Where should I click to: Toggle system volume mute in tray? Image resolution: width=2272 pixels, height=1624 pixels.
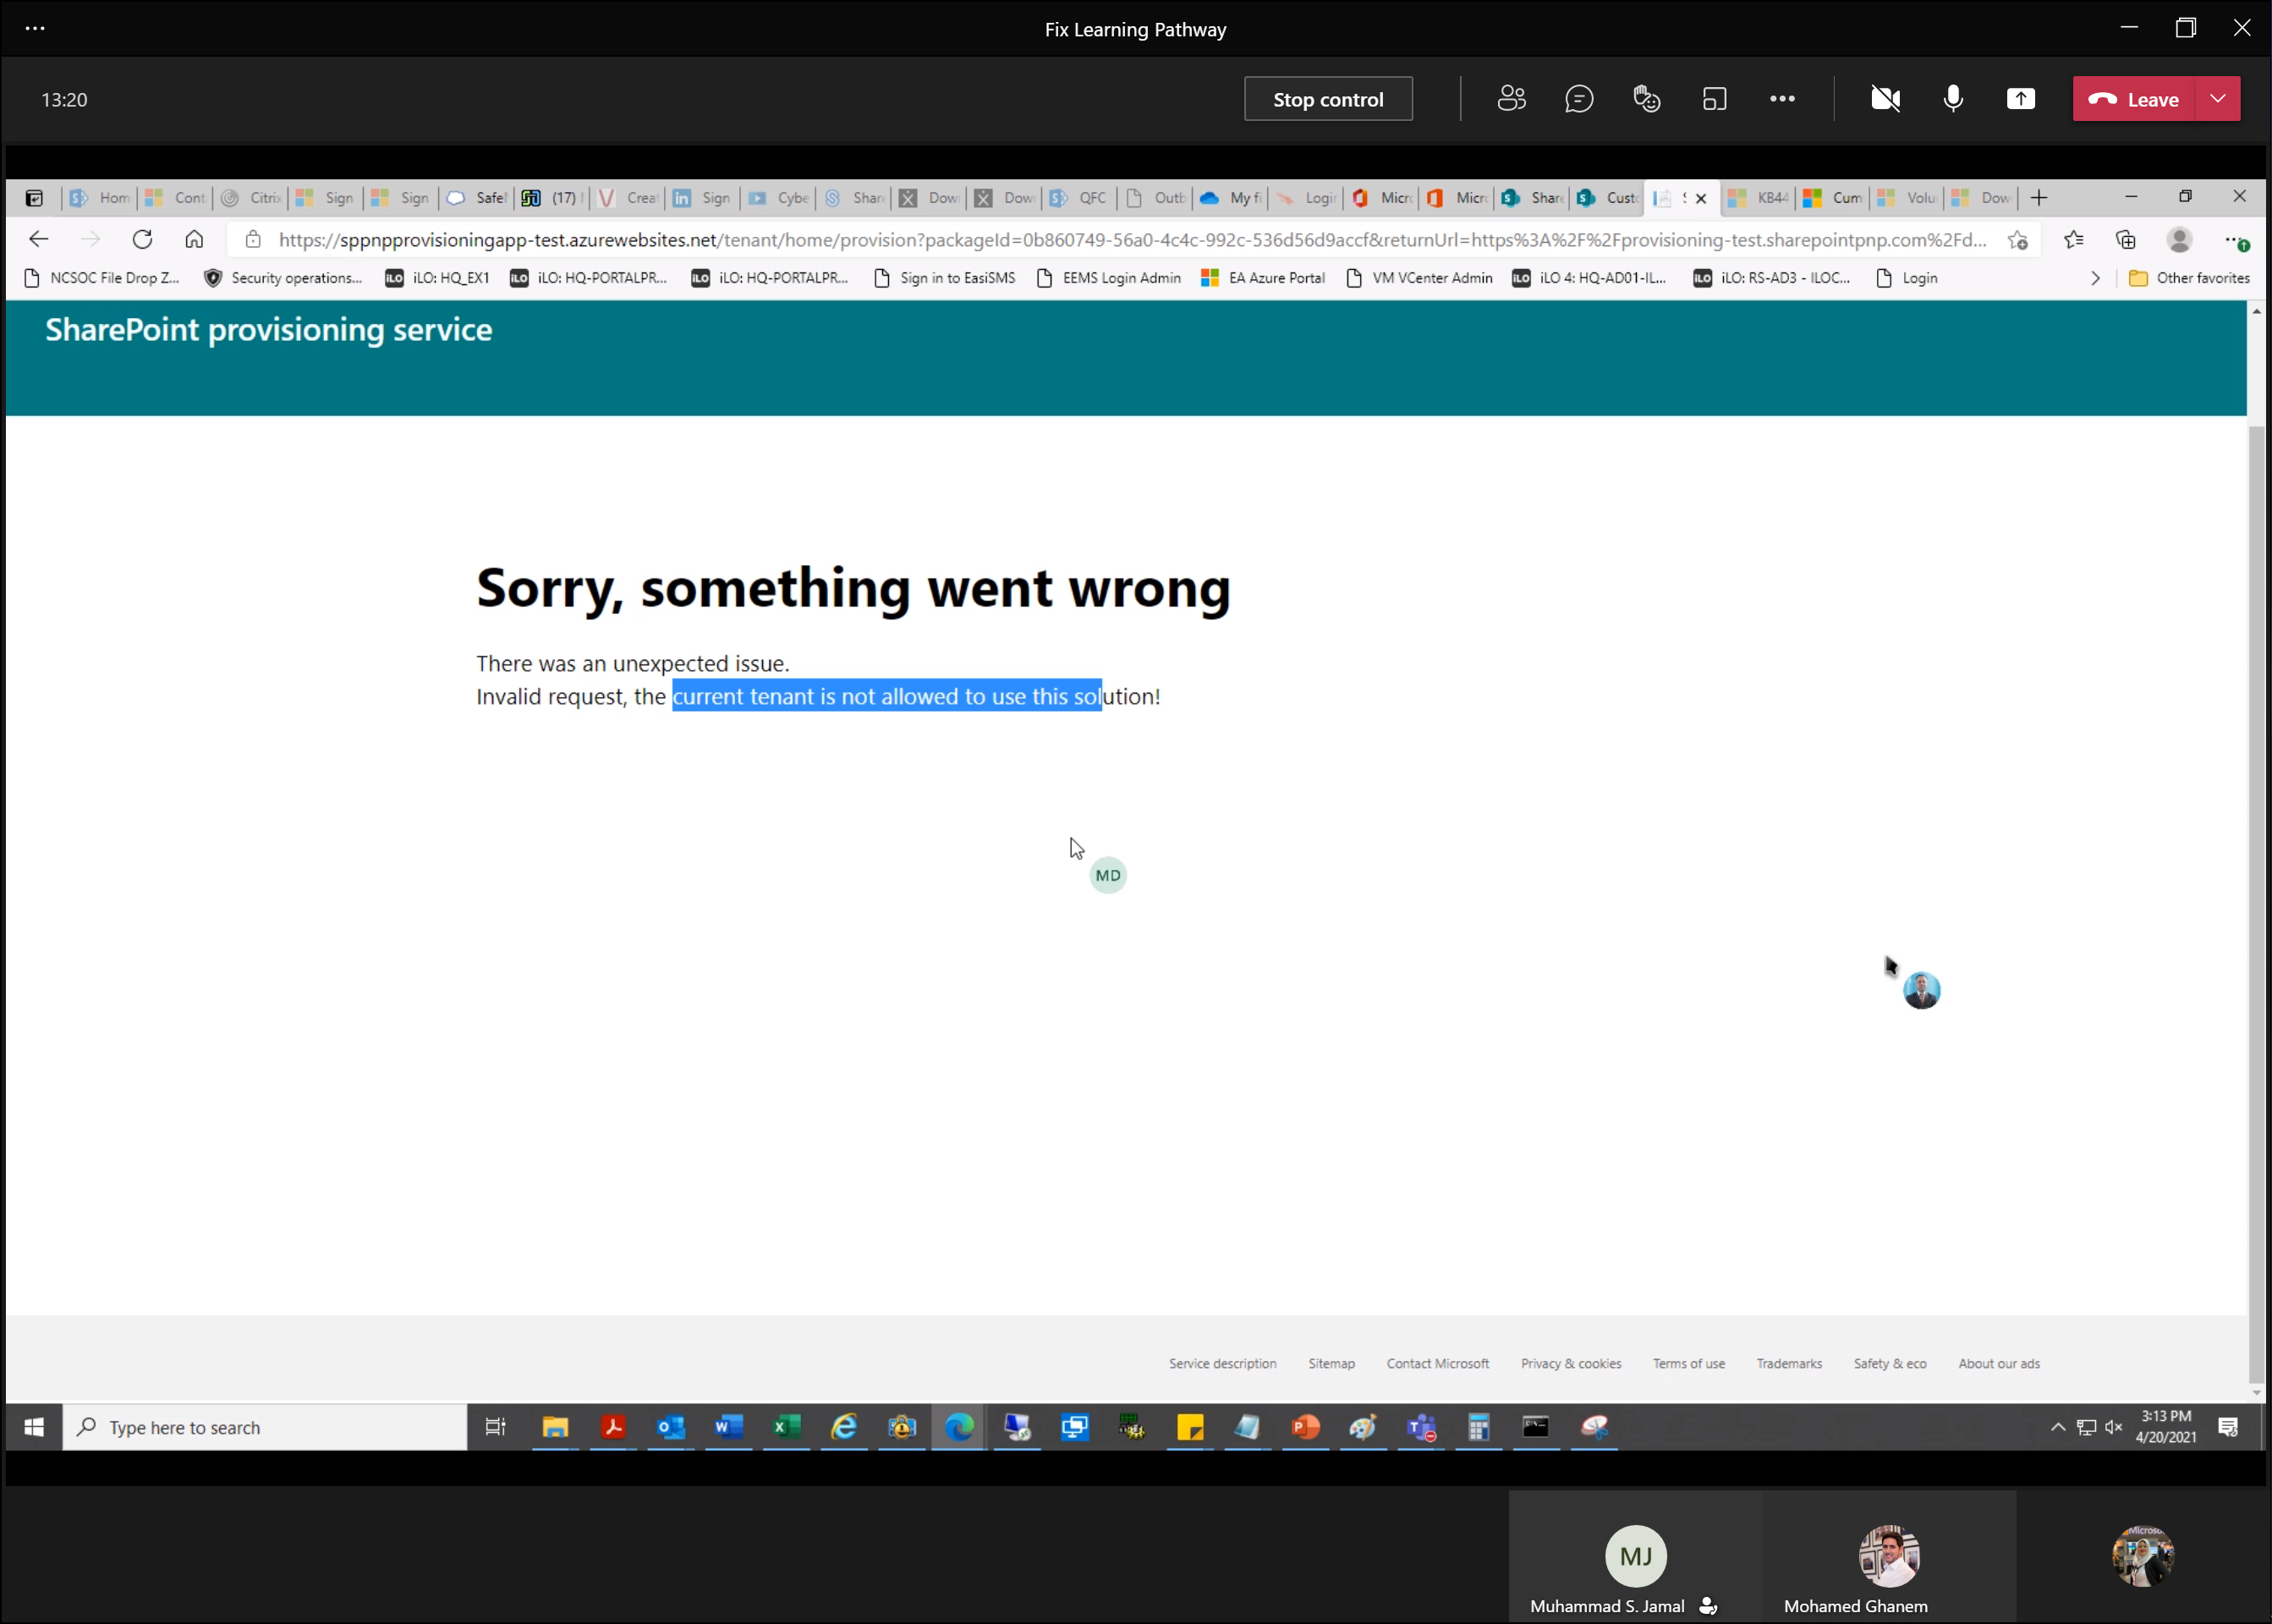(2113, 1427)
